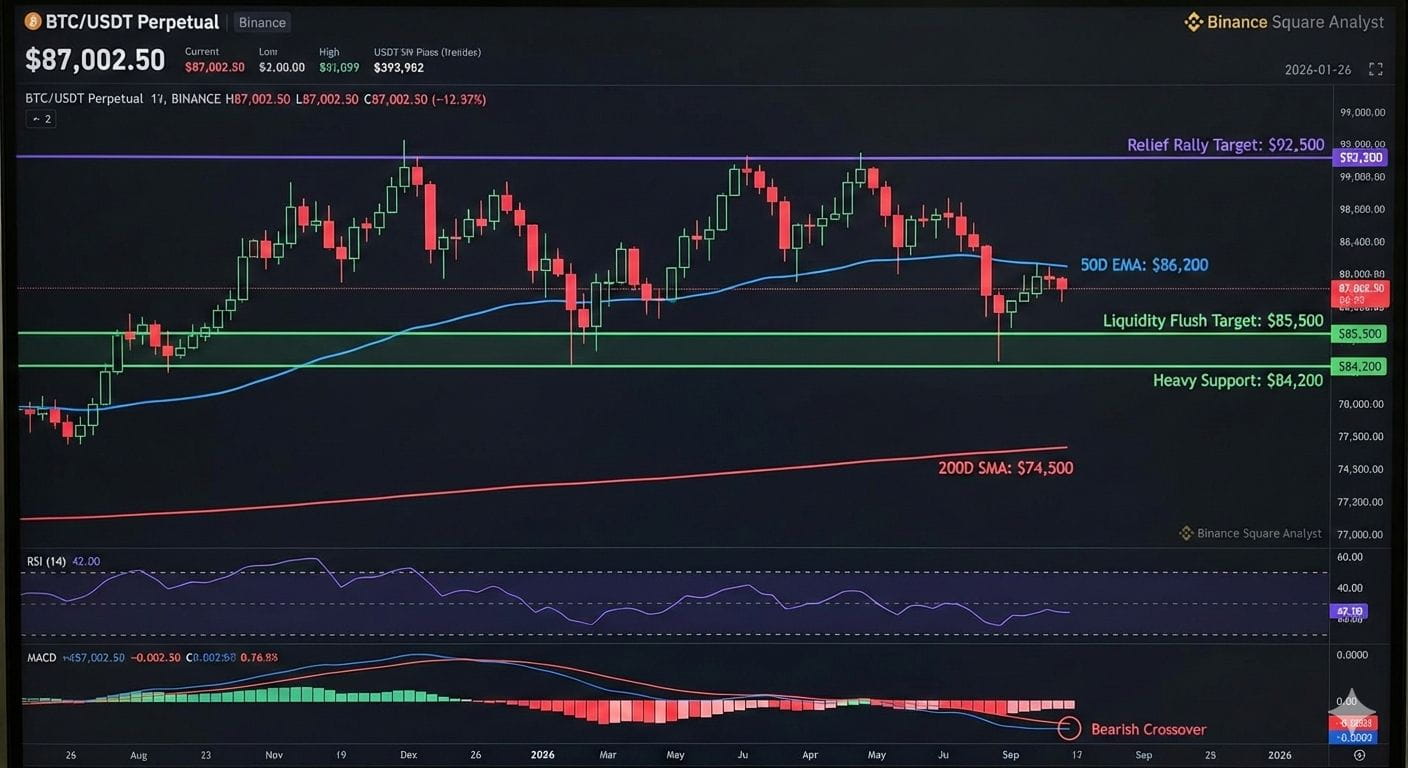Click the Mar label on the time axis

tap(609, 755)
